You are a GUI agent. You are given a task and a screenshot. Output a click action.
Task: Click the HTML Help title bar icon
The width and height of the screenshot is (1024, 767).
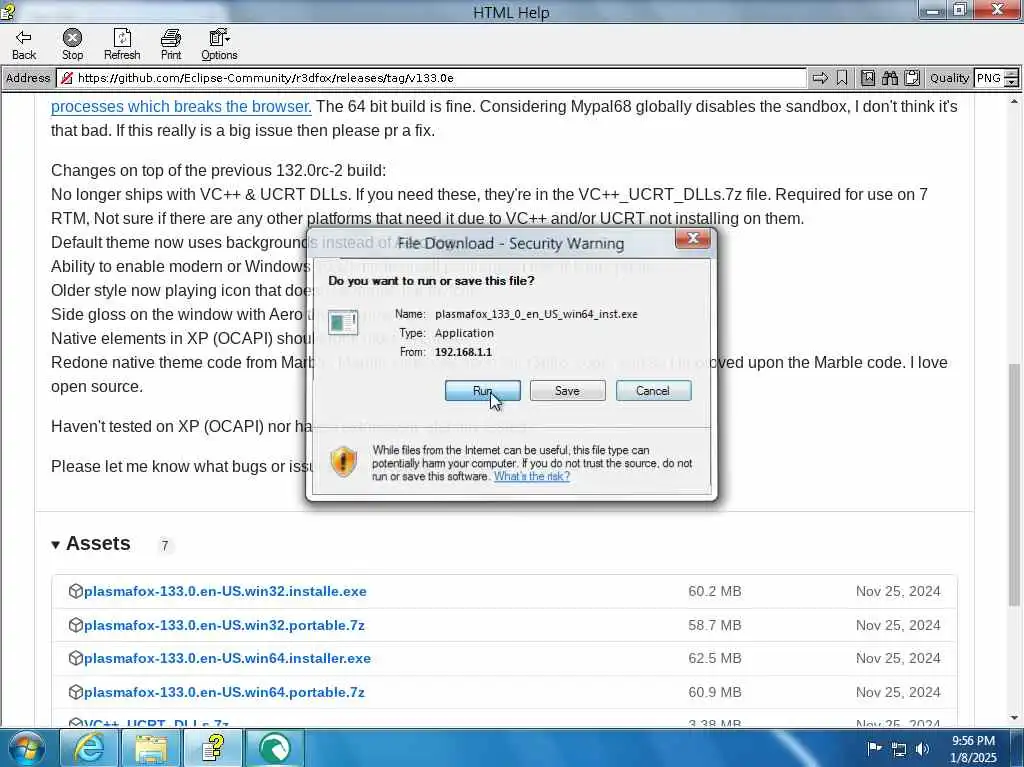click(x=8, y=12)
